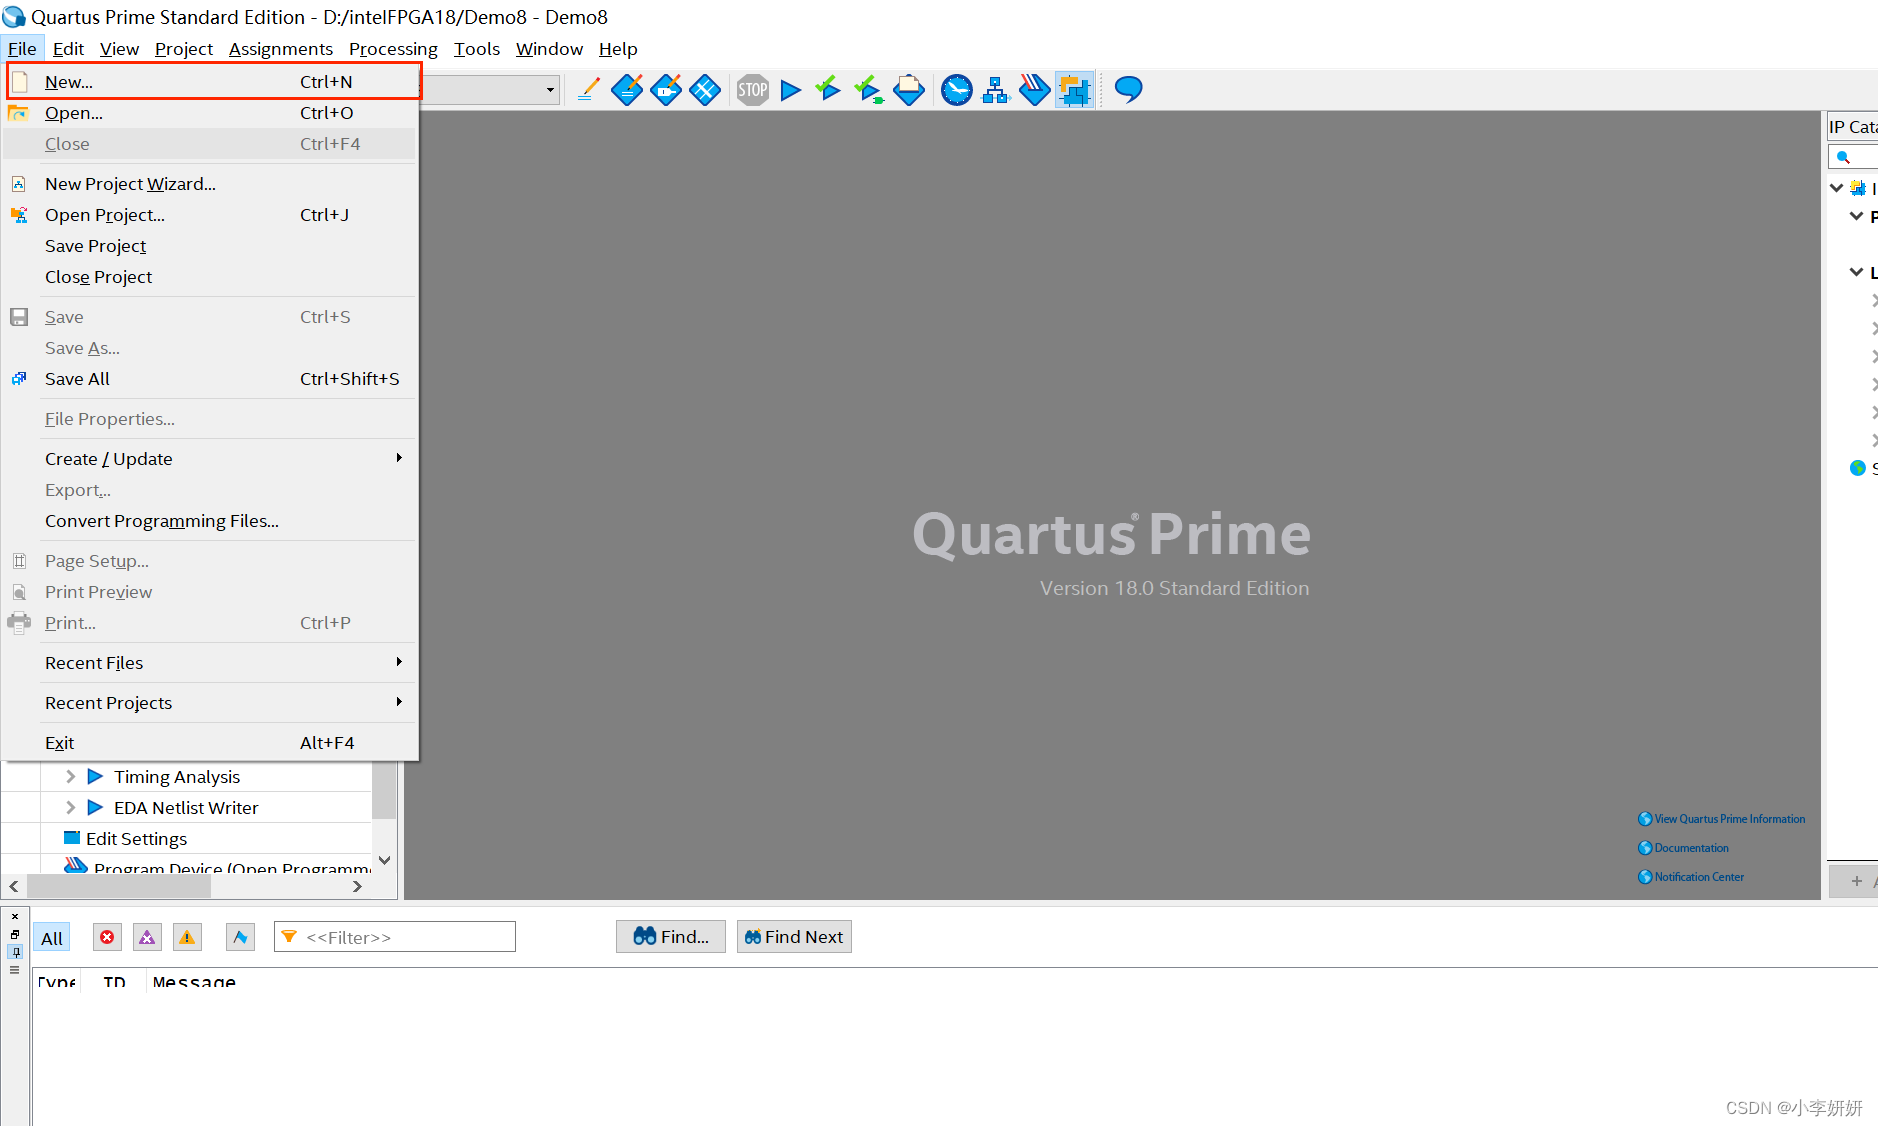Click inside the message Filter field

tap(400, 936)
